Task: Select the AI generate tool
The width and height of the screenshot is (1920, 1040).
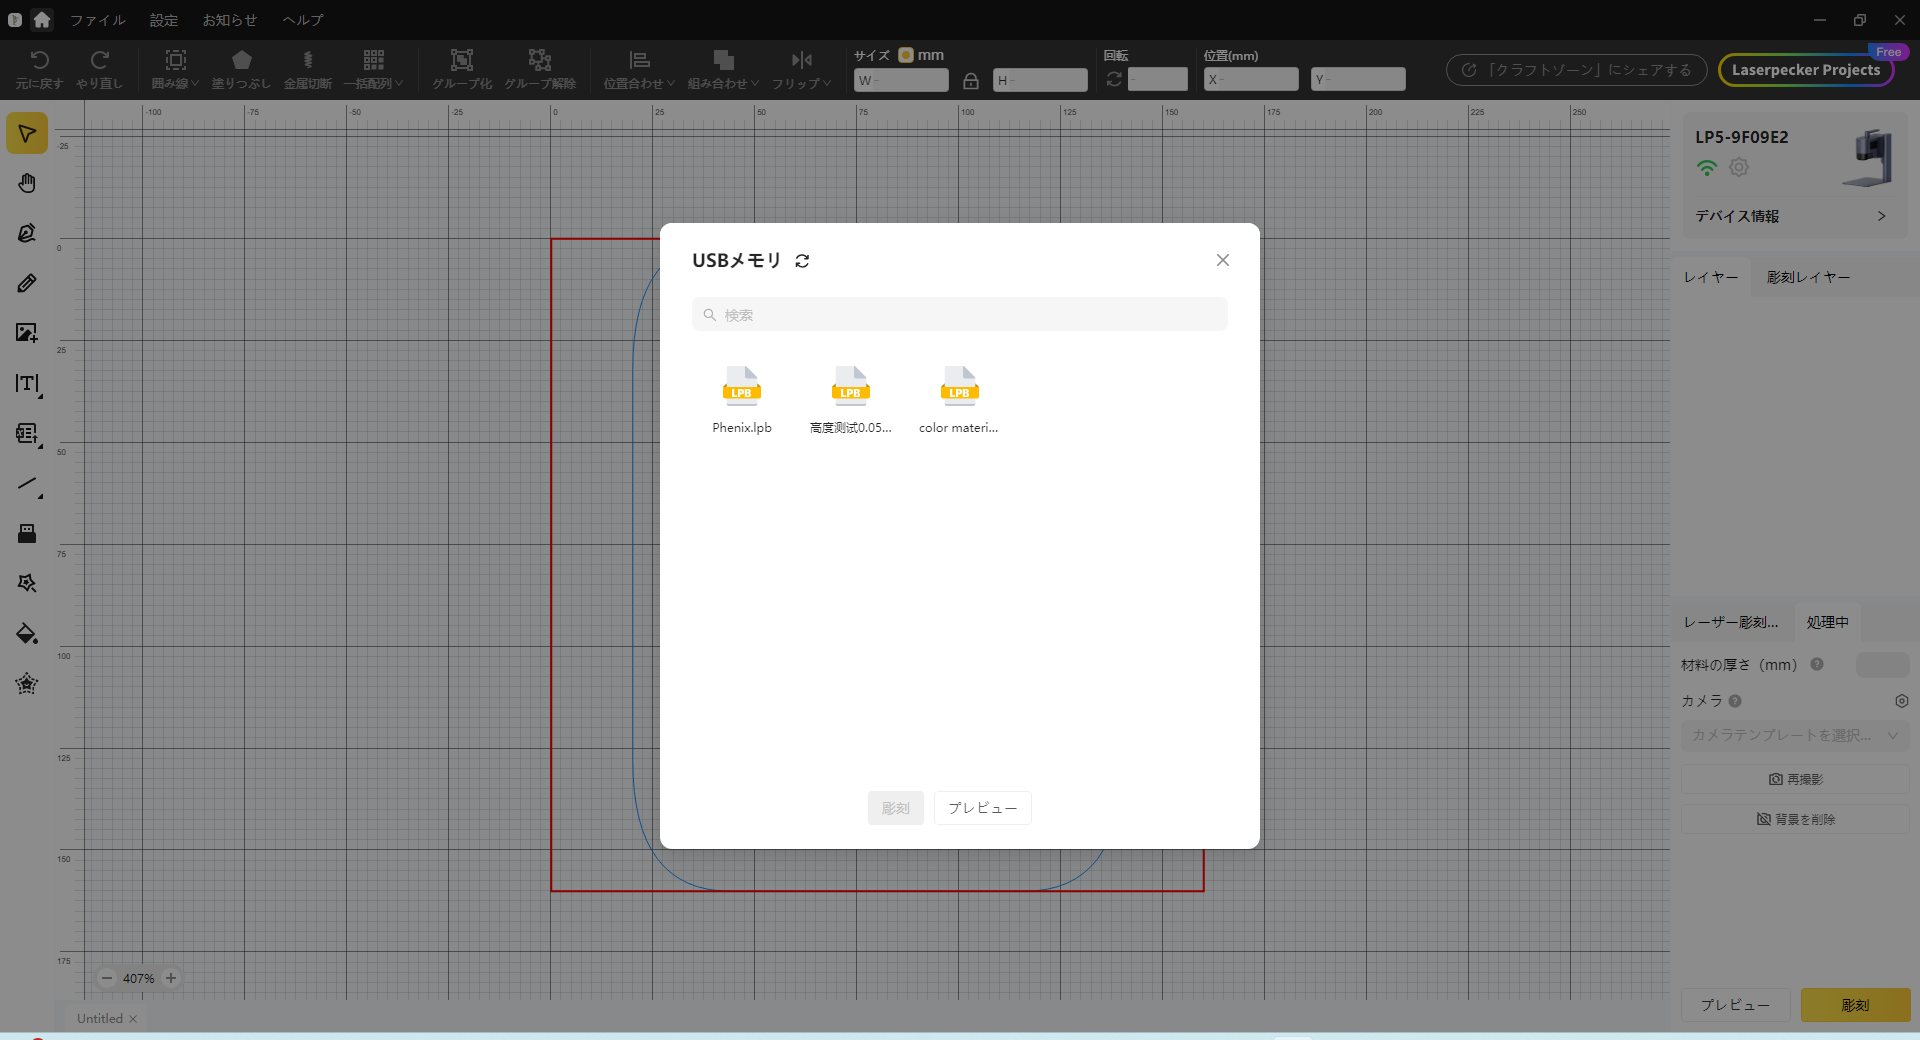Action: [27, 583]
